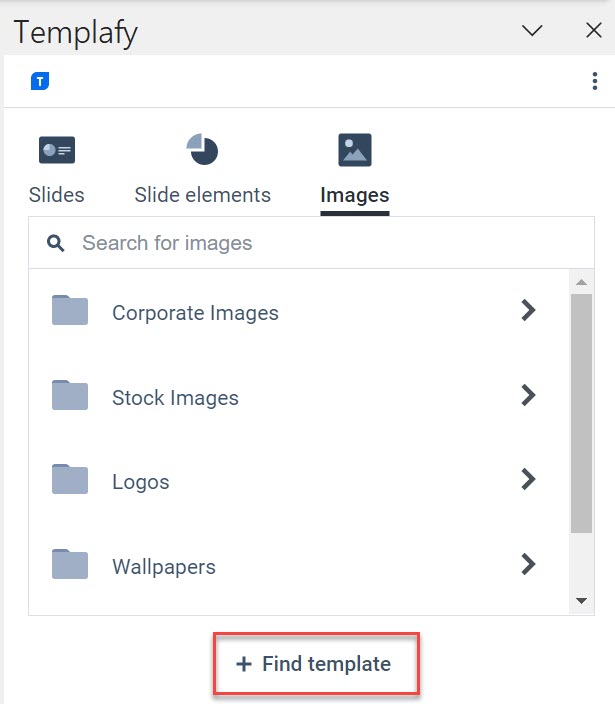Expand the Logos folder chevron
Viewport: 615px width, 704px height.
coord(528,479)
